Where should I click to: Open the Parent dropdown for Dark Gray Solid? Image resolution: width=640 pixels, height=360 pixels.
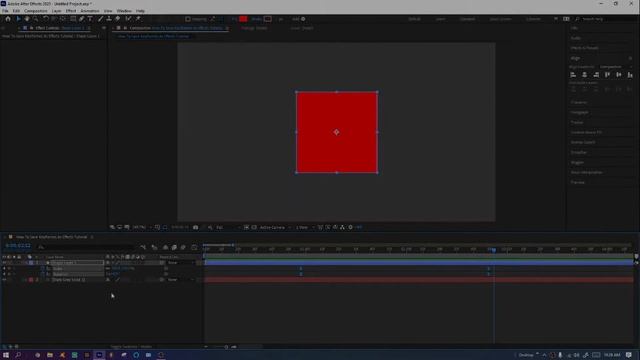(x=180, y=280)
